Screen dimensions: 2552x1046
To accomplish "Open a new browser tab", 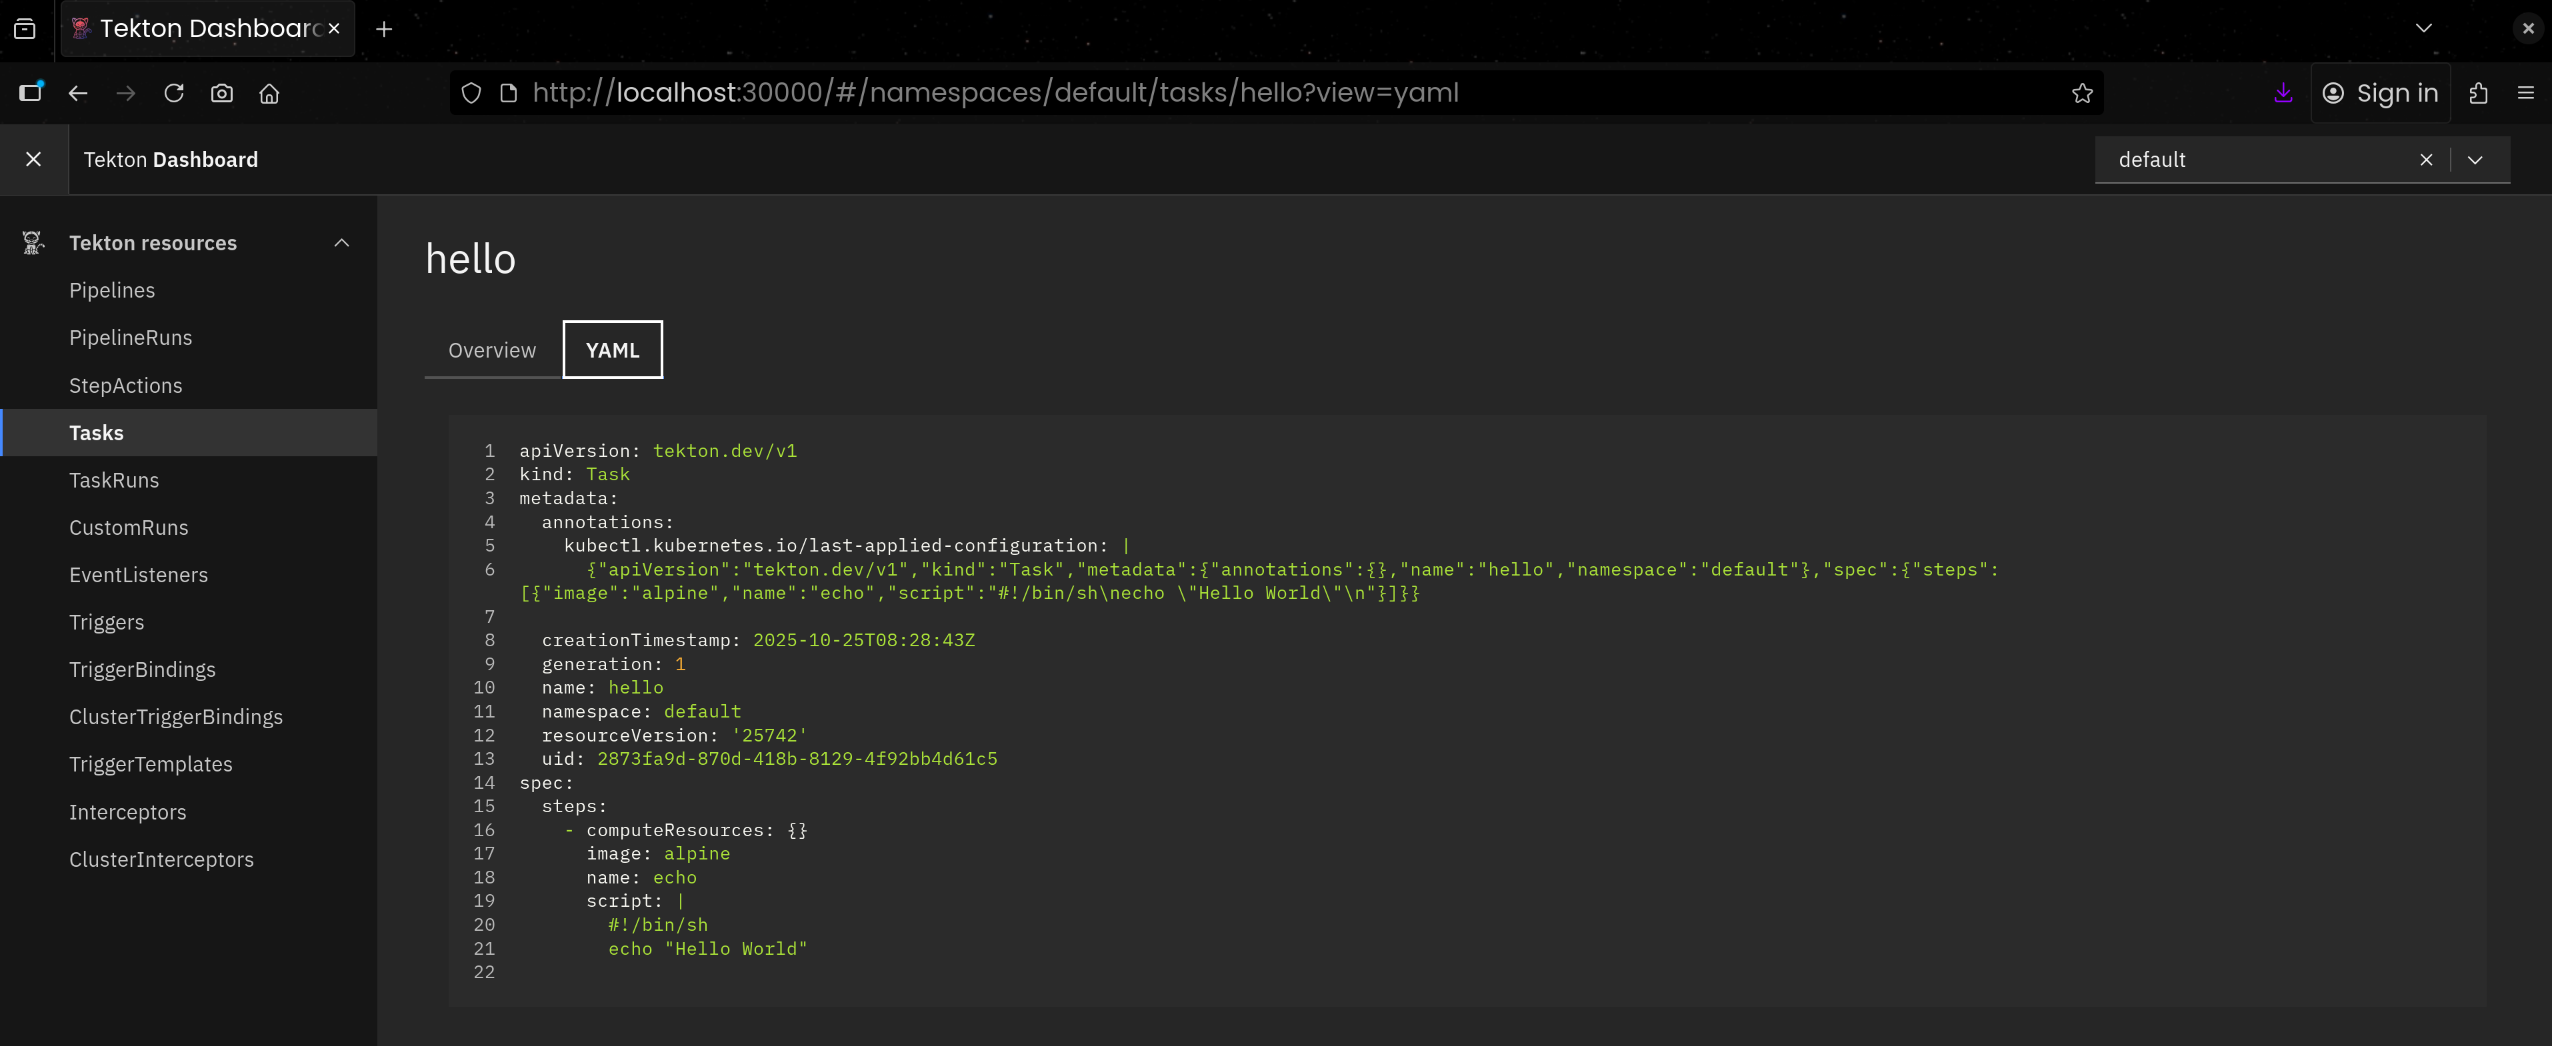I will point(384,29).
